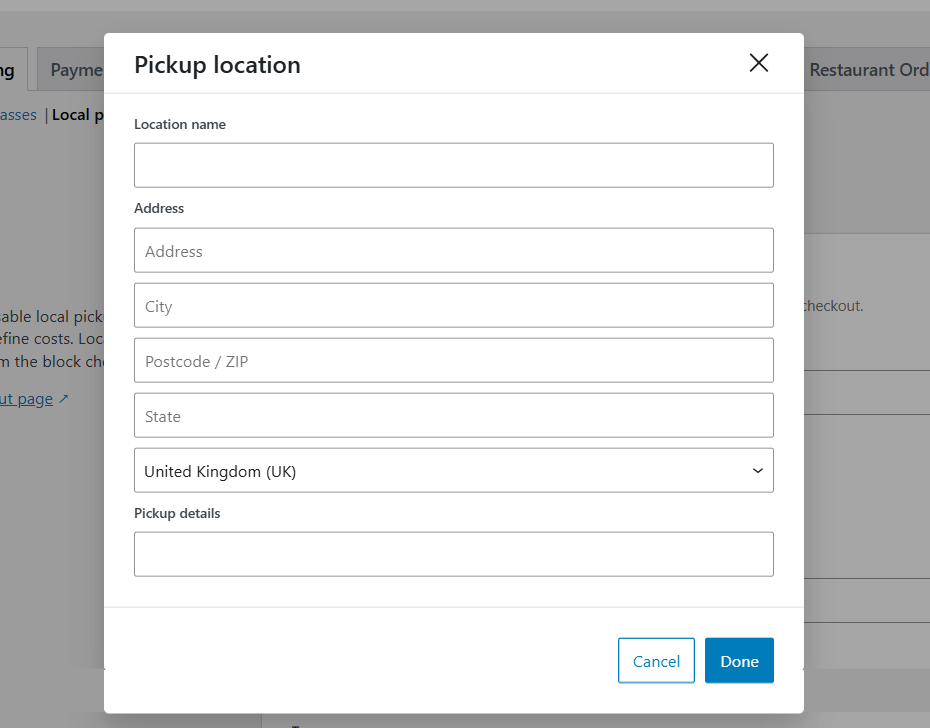Click the State input box

pyautogui.click(x=453, y=415)
